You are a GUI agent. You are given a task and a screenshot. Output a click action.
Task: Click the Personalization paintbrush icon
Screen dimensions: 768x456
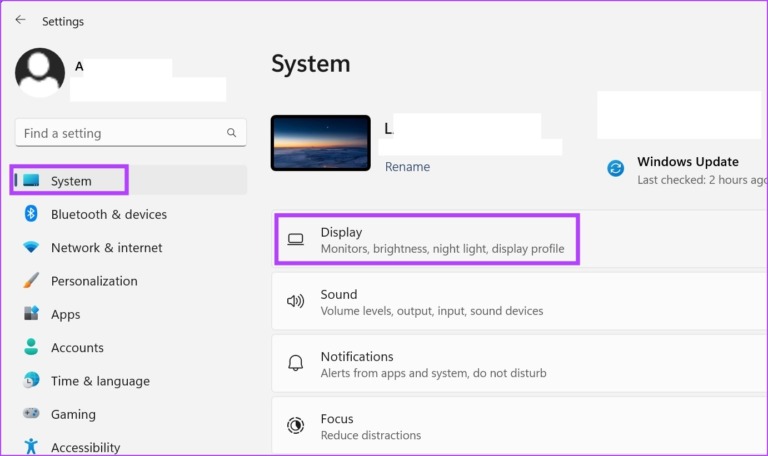(x=31, y=281)
